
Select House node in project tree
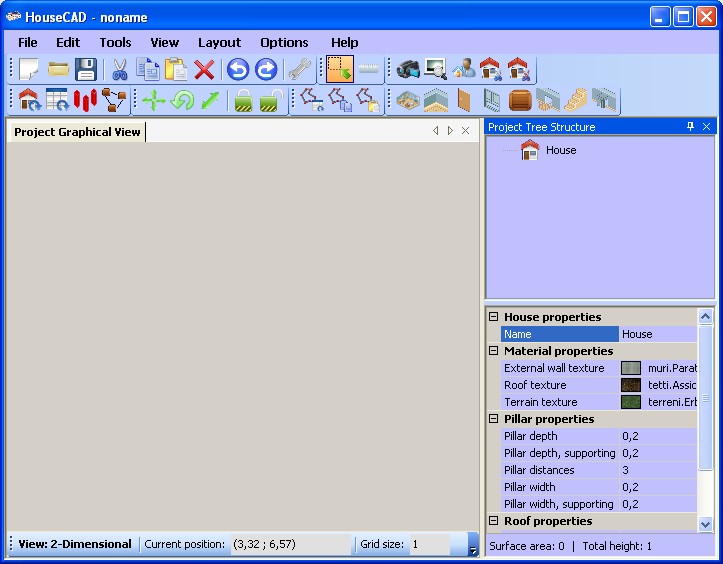click(x=549, y=150)
